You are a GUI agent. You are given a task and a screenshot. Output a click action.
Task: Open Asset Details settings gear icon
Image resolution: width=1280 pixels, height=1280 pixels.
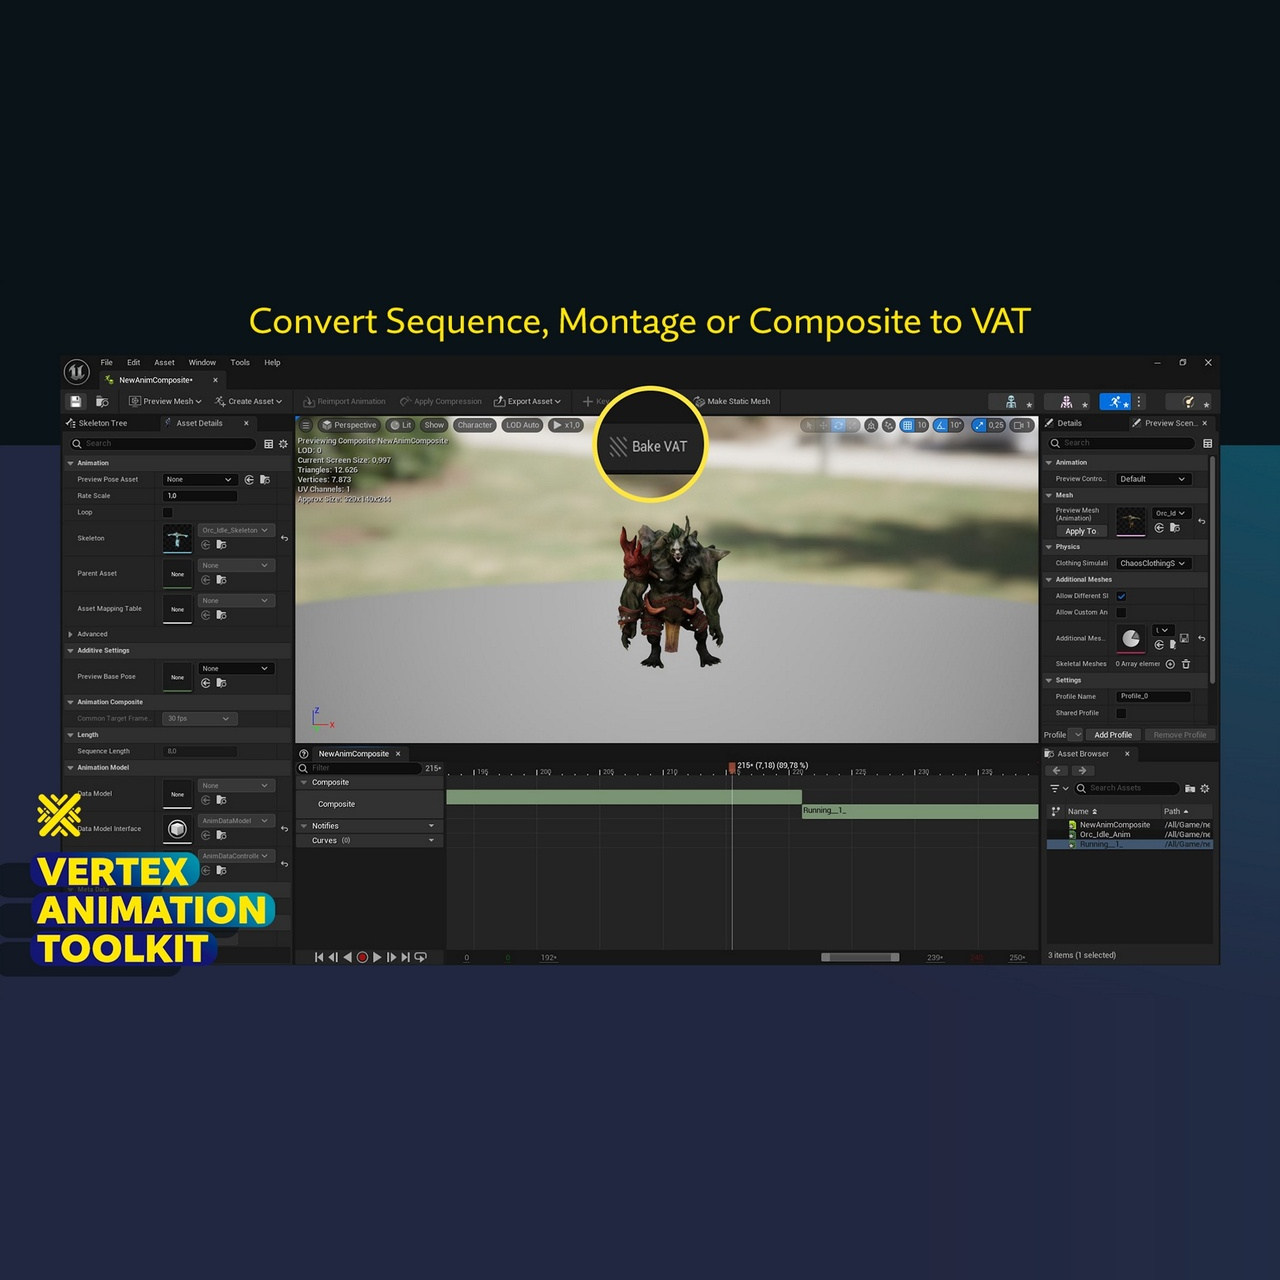(283, 444)
